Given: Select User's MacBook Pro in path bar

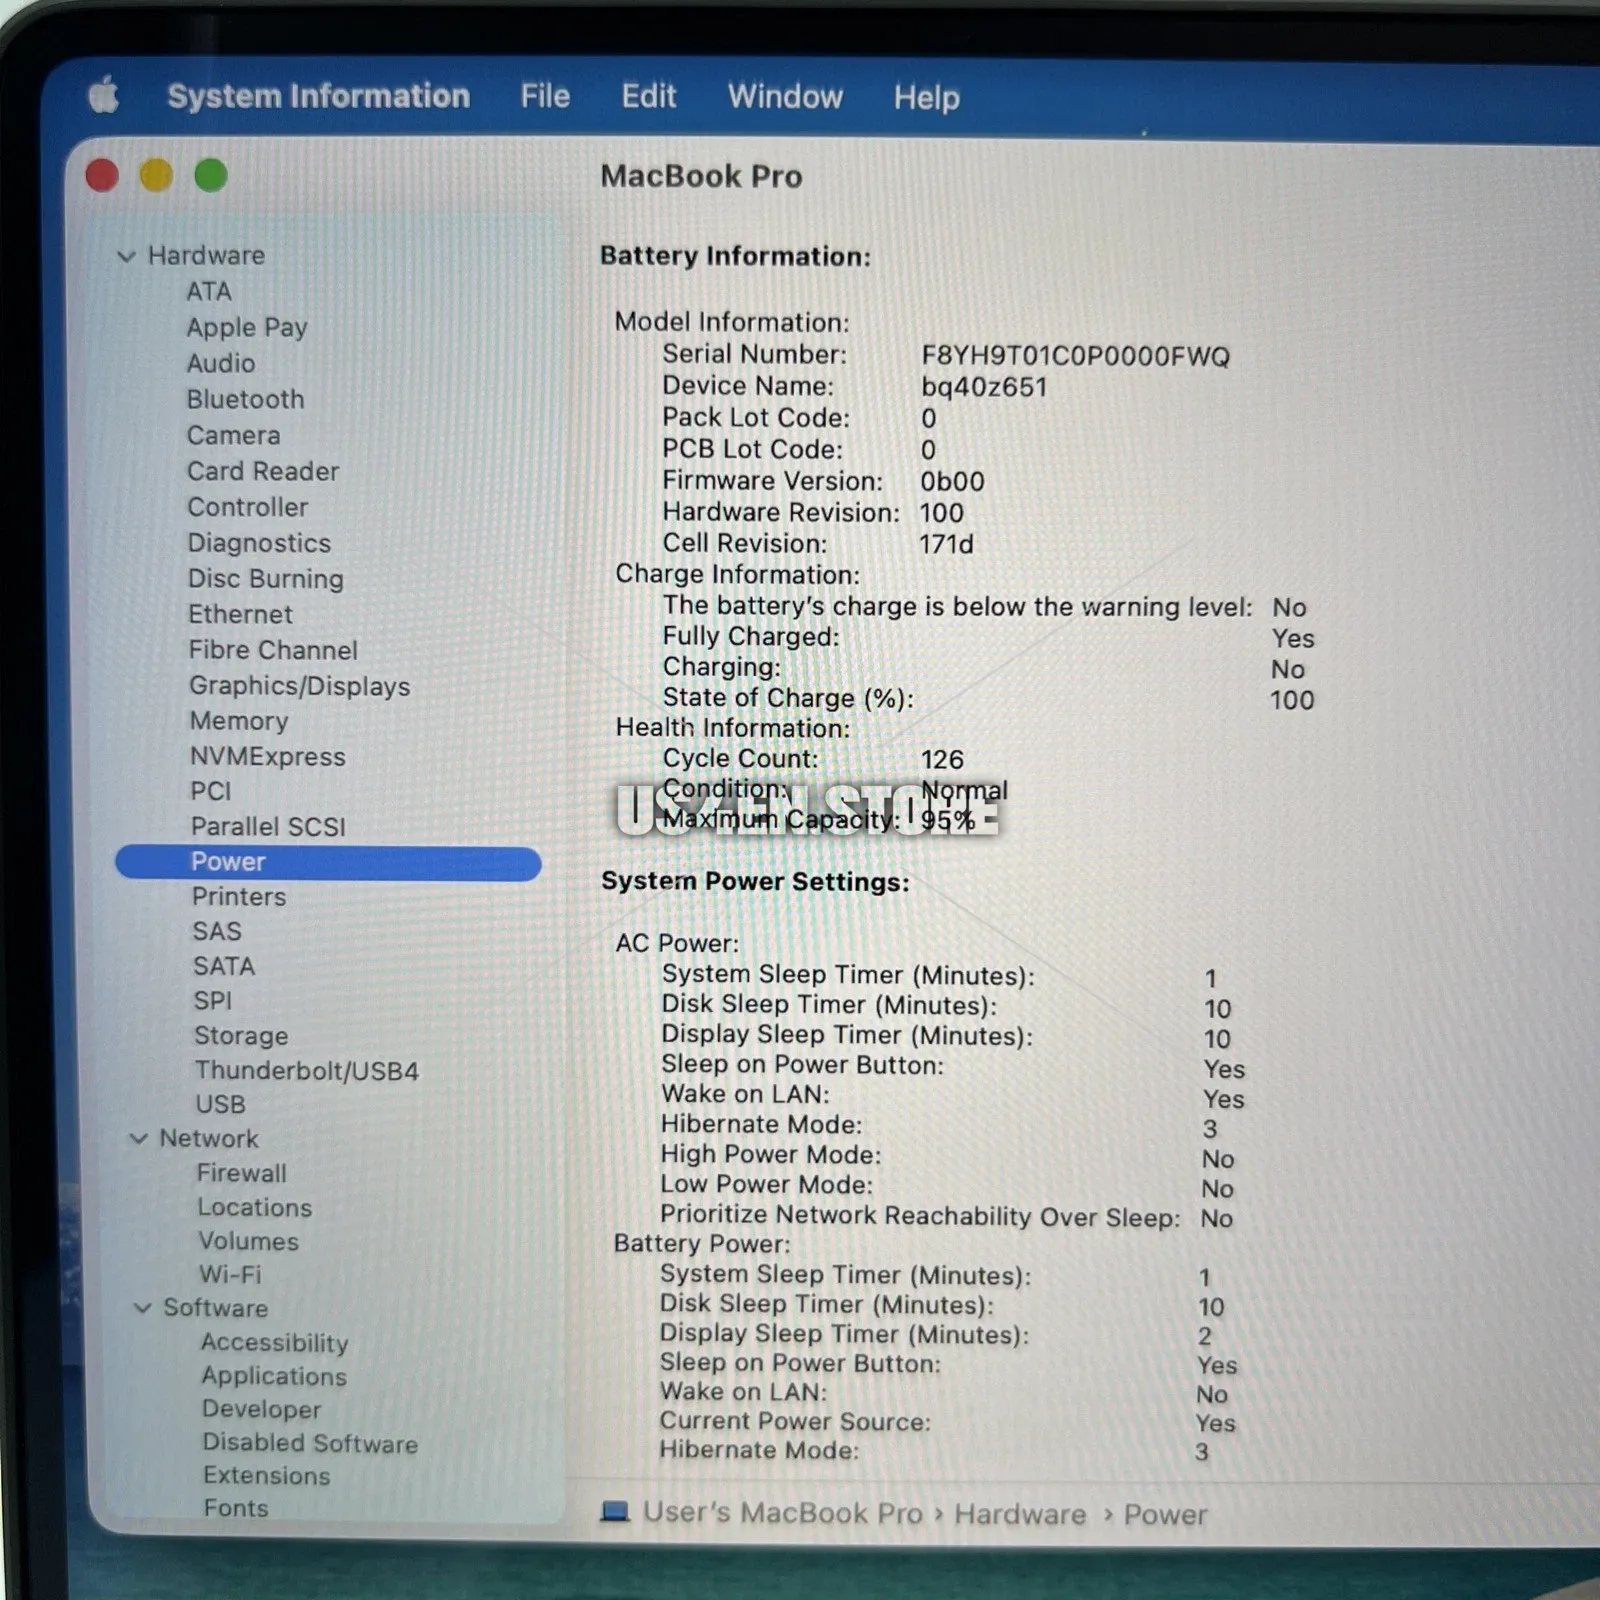Looking at the screenshot, I should point(782,1512).
